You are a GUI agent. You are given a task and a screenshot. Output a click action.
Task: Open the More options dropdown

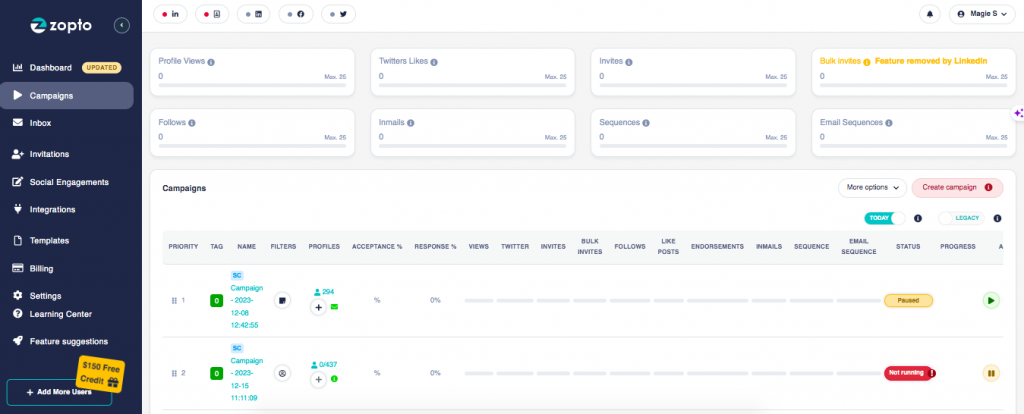[871, 187]
